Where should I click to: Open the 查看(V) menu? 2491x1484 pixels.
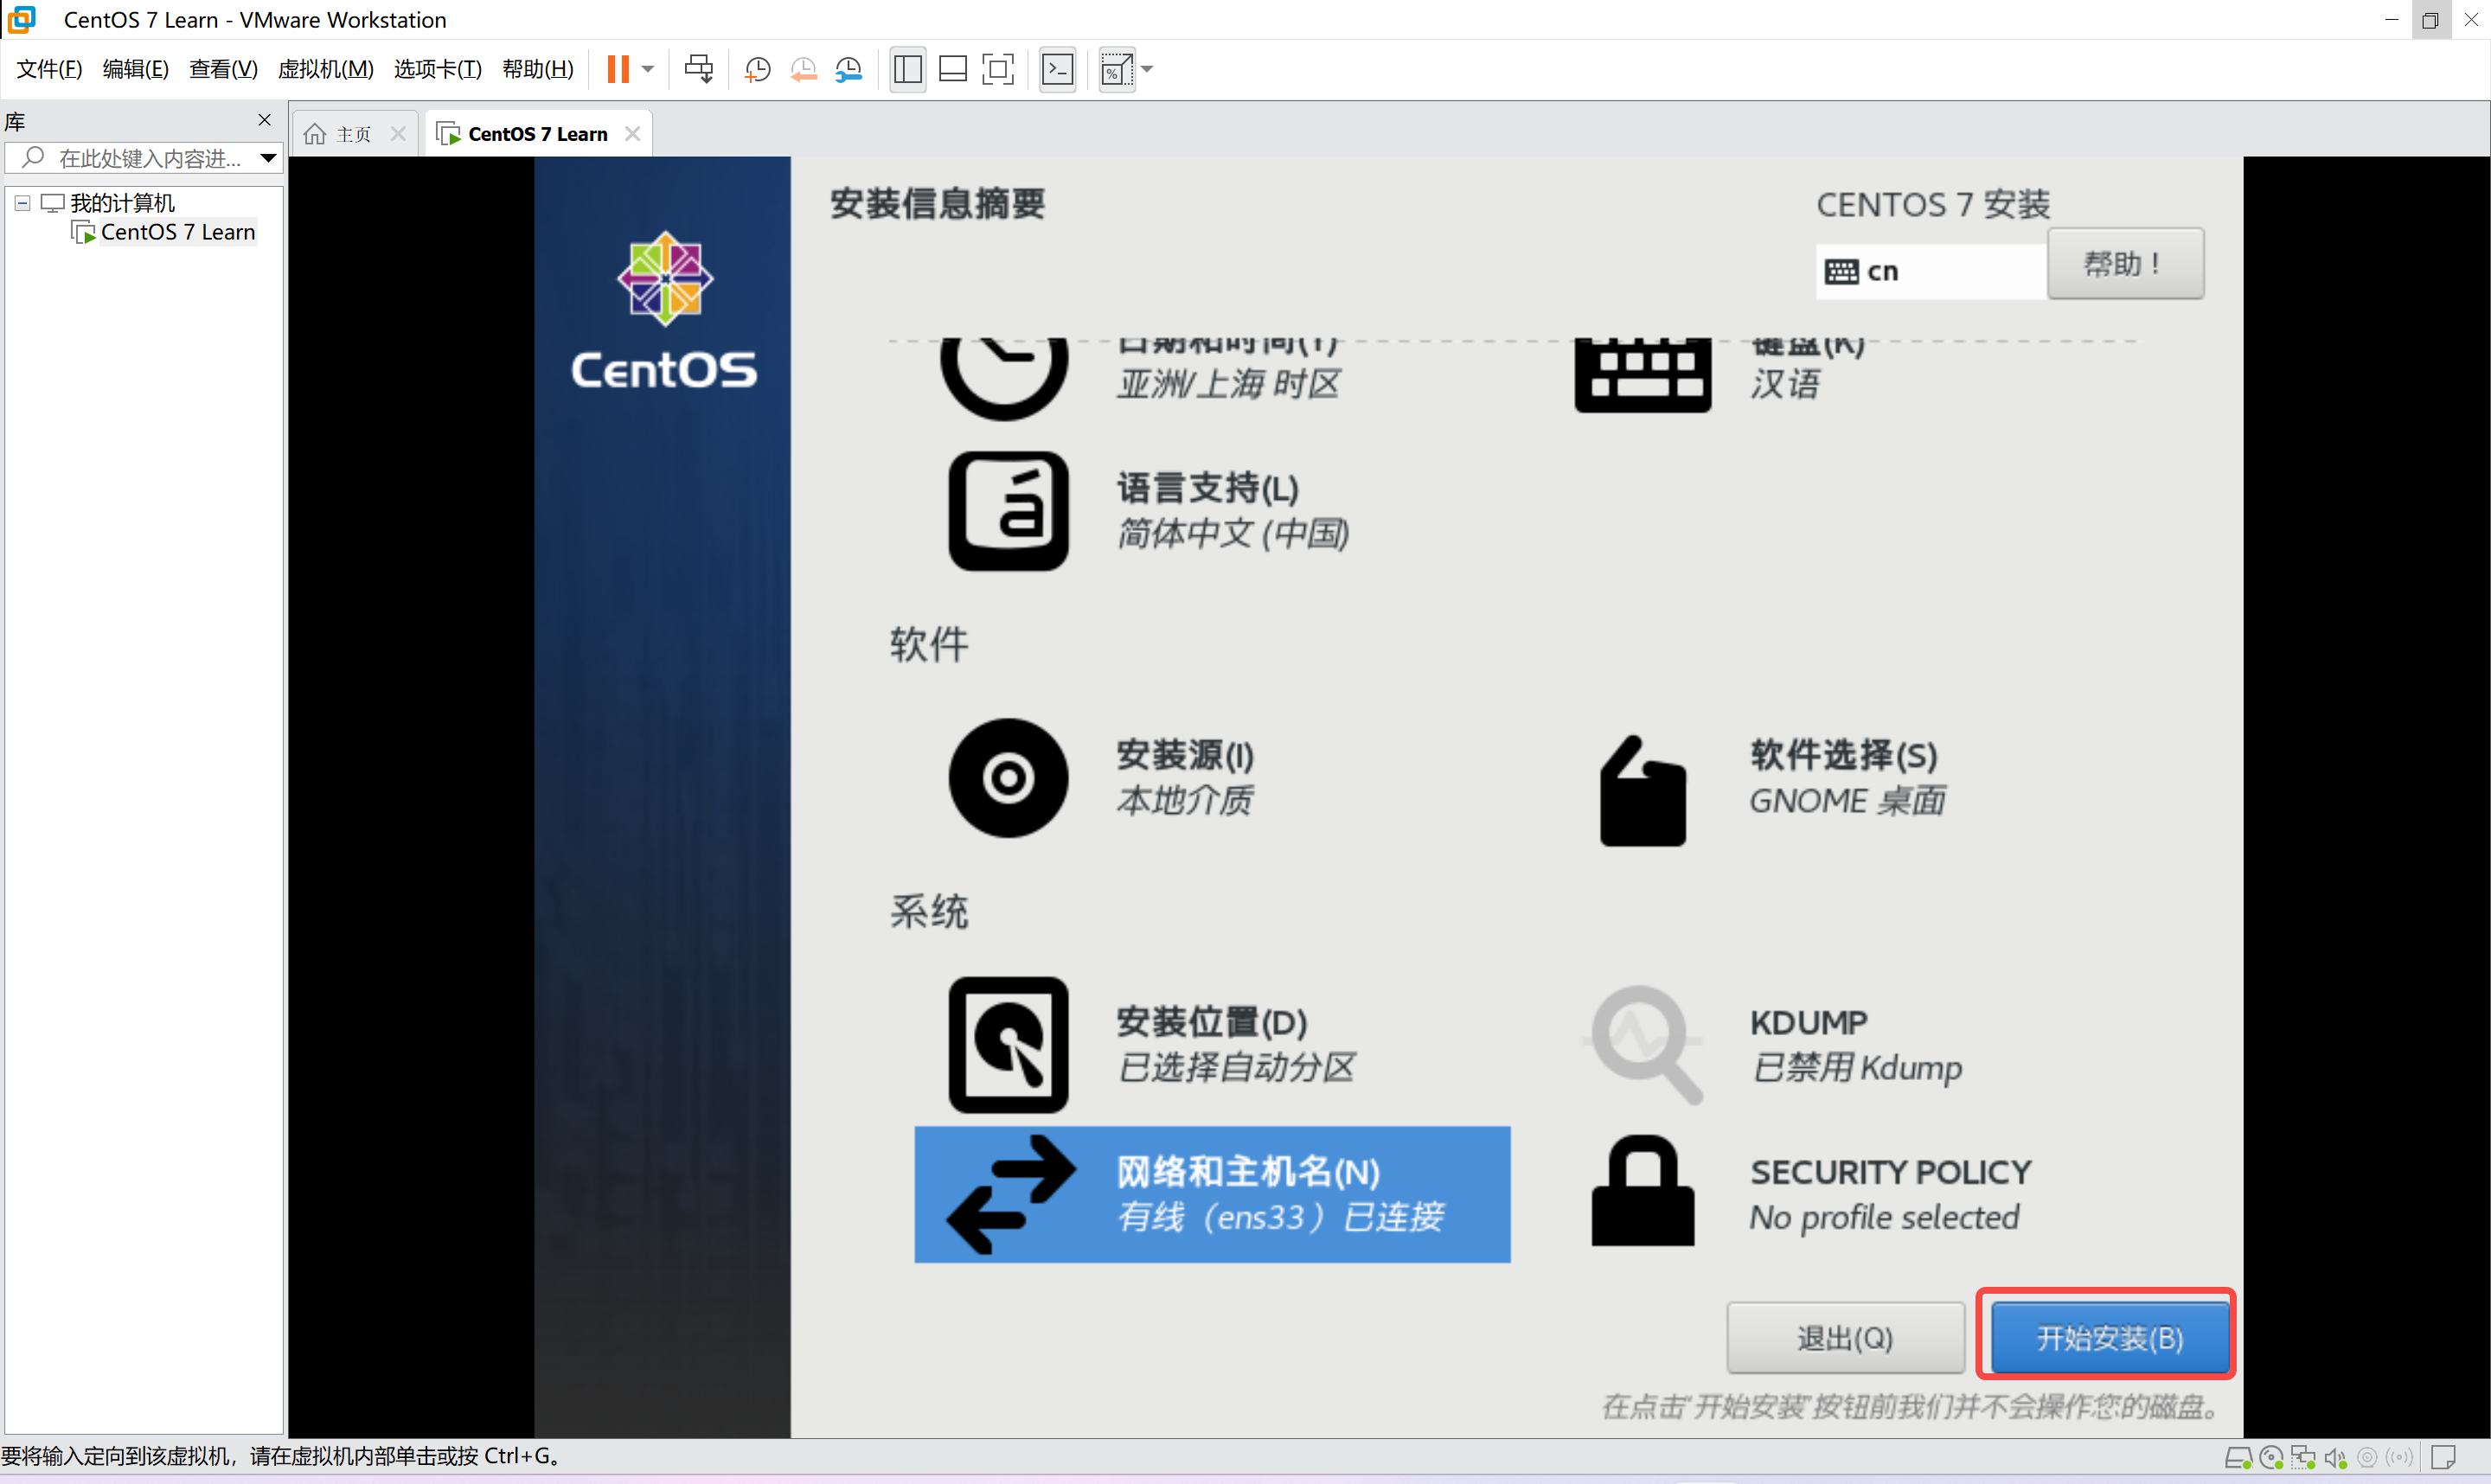(x=223, y=69)
